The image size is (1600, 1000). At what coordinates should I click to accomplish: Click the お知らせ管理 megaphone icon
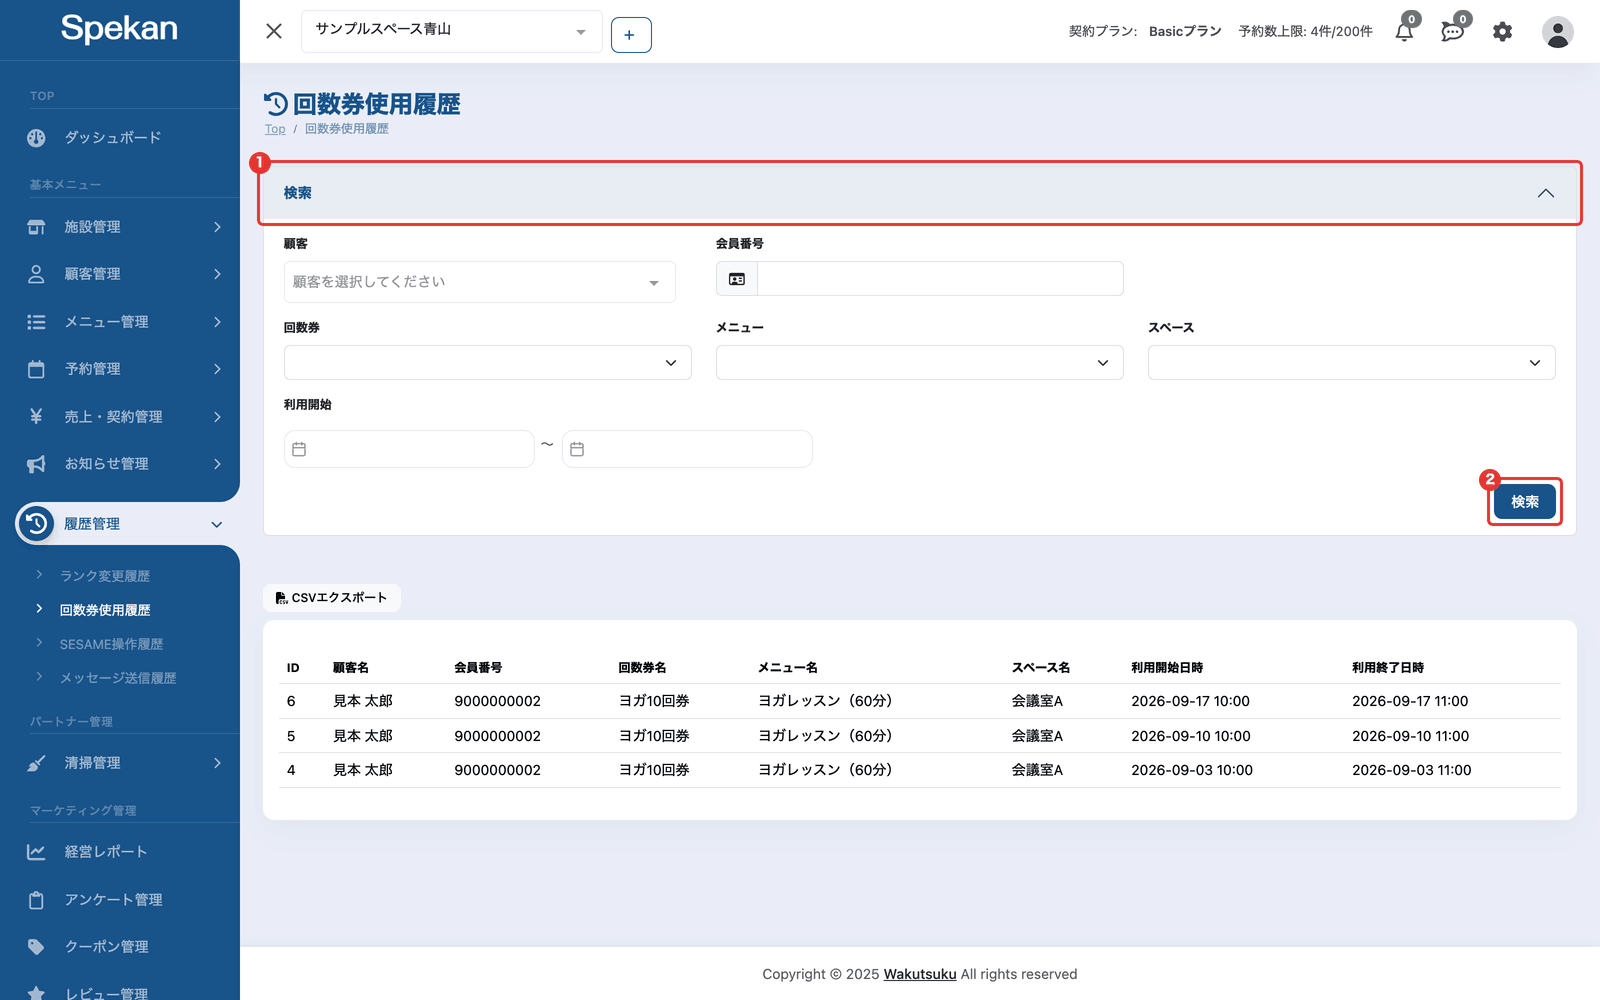pos(36,464)
